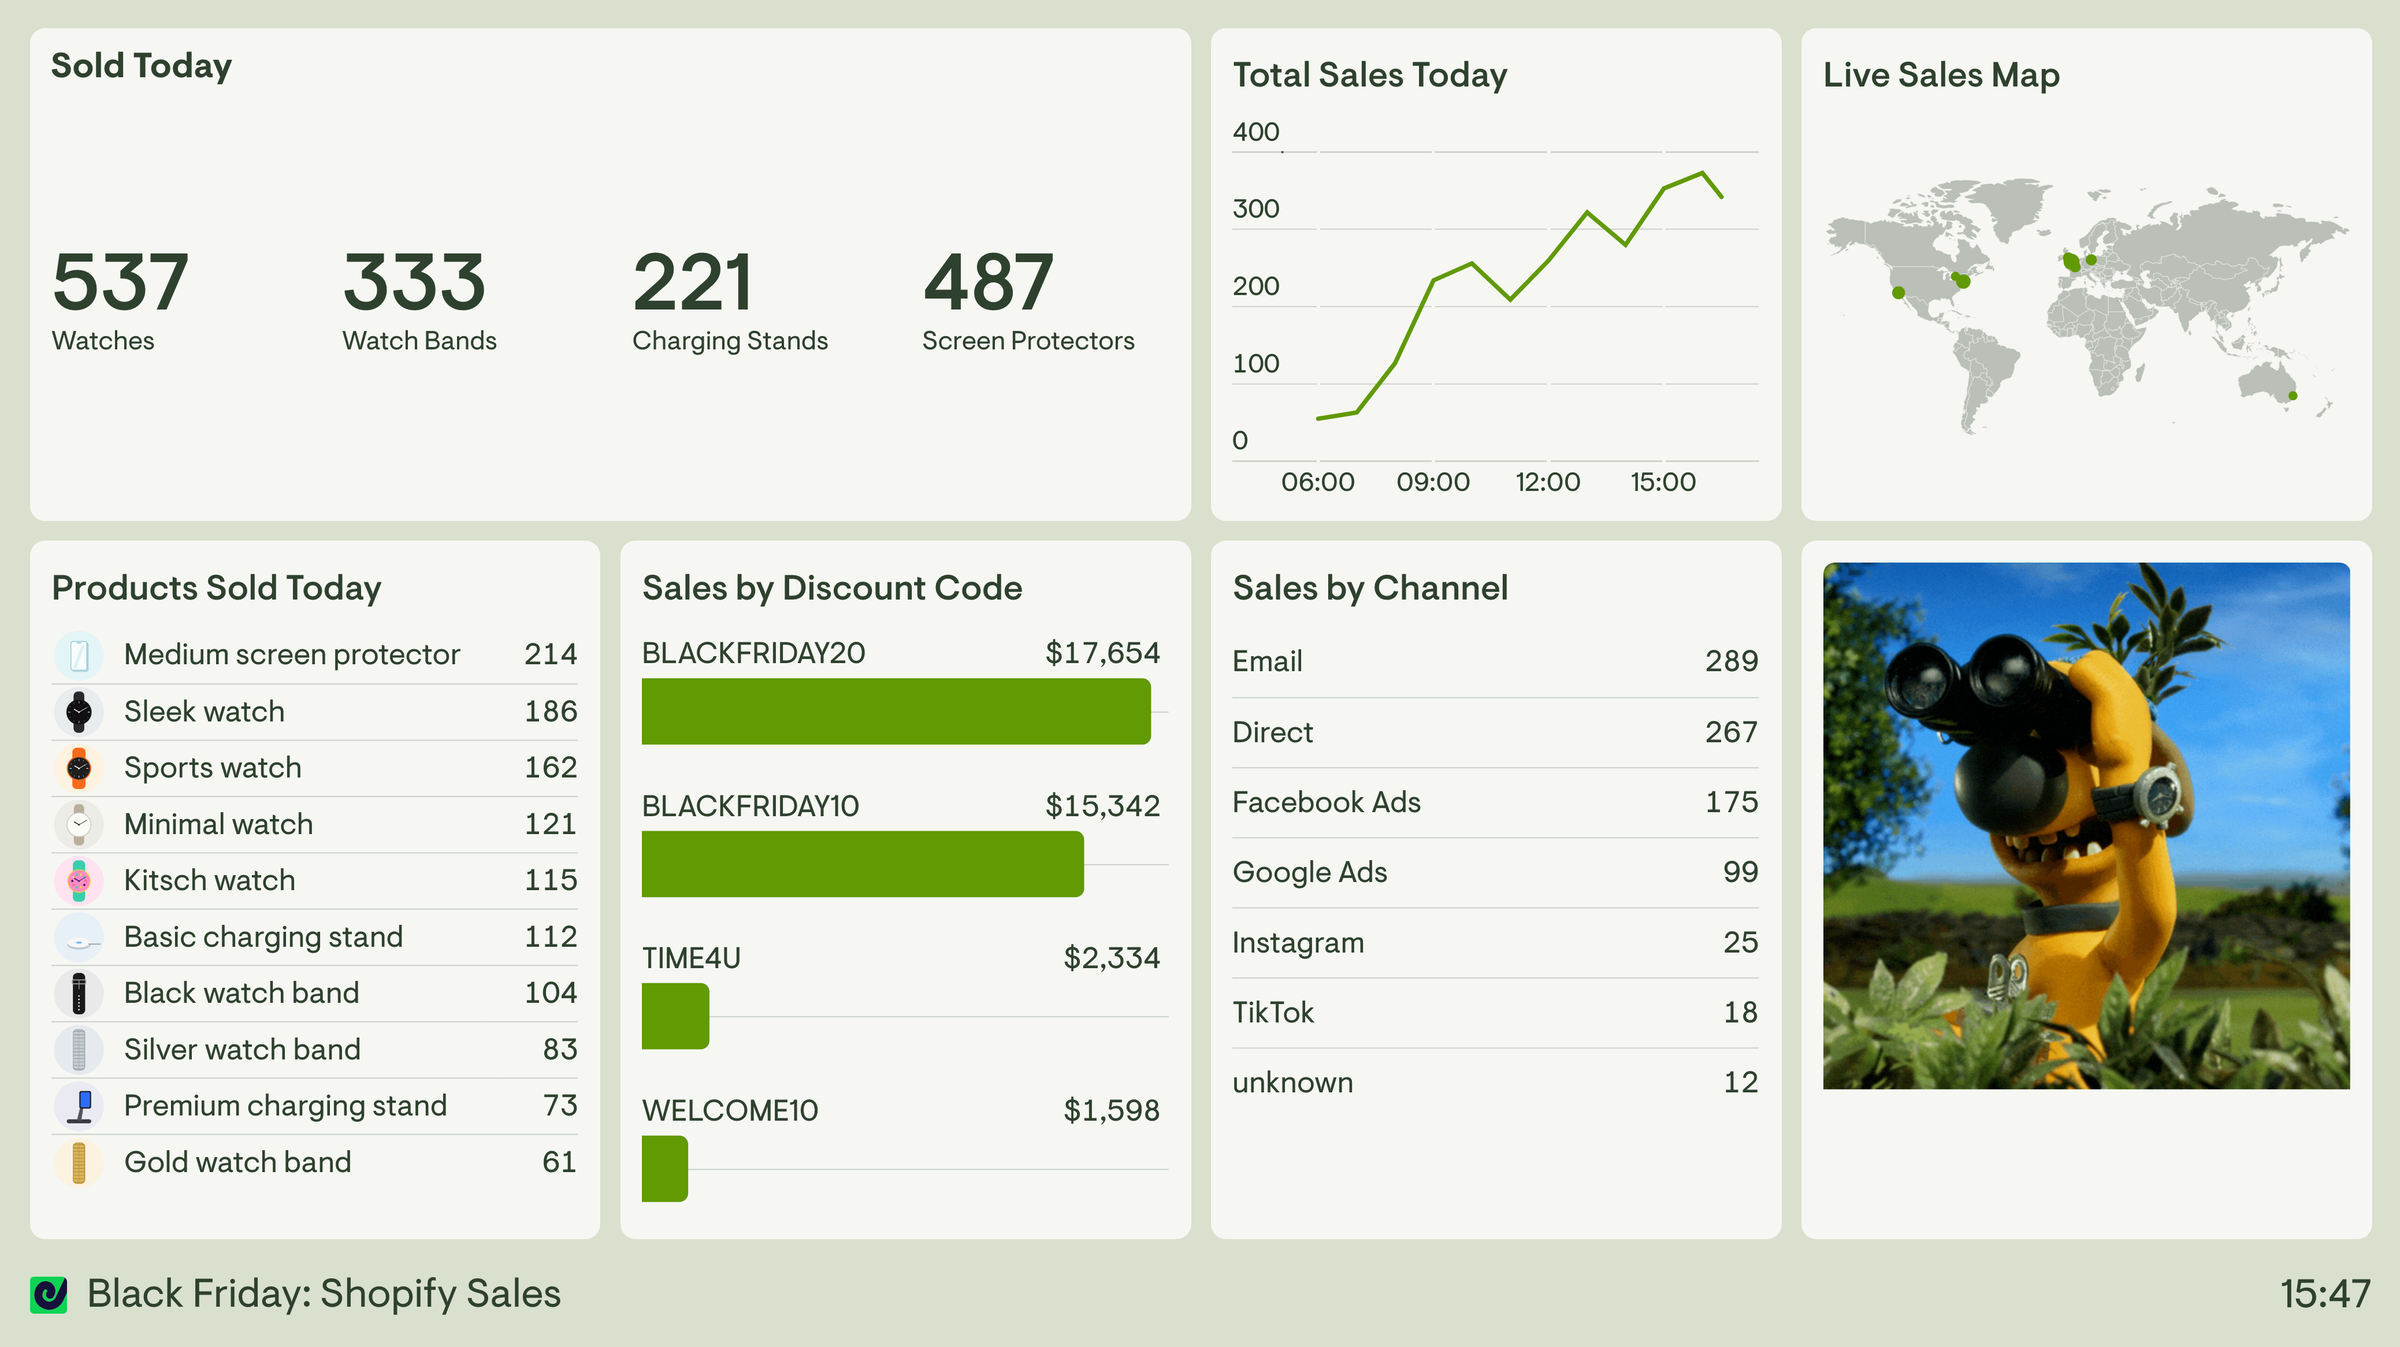This screenshot has height=1347, width=2400.
Task: Click the US west coast sales dot
Action: click(x=1899, y=293)
